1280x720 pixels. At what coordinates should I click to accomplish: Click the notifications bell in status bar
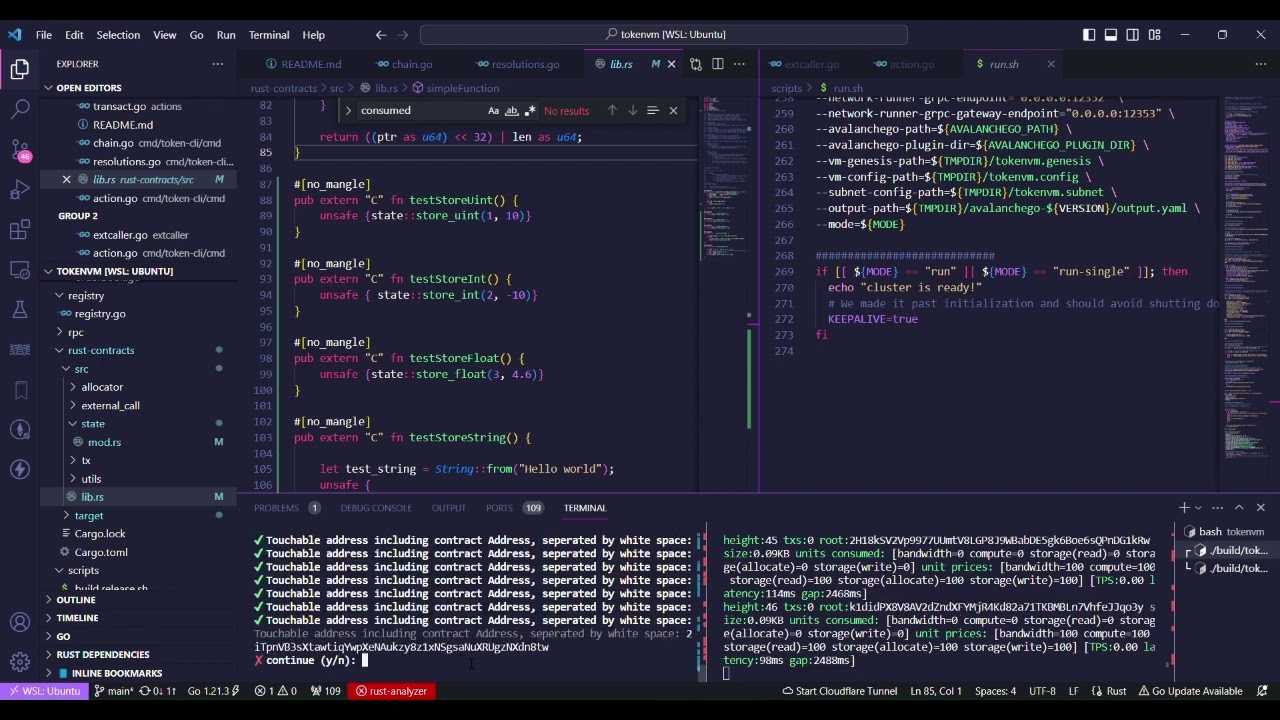(x=1261, y=691)
